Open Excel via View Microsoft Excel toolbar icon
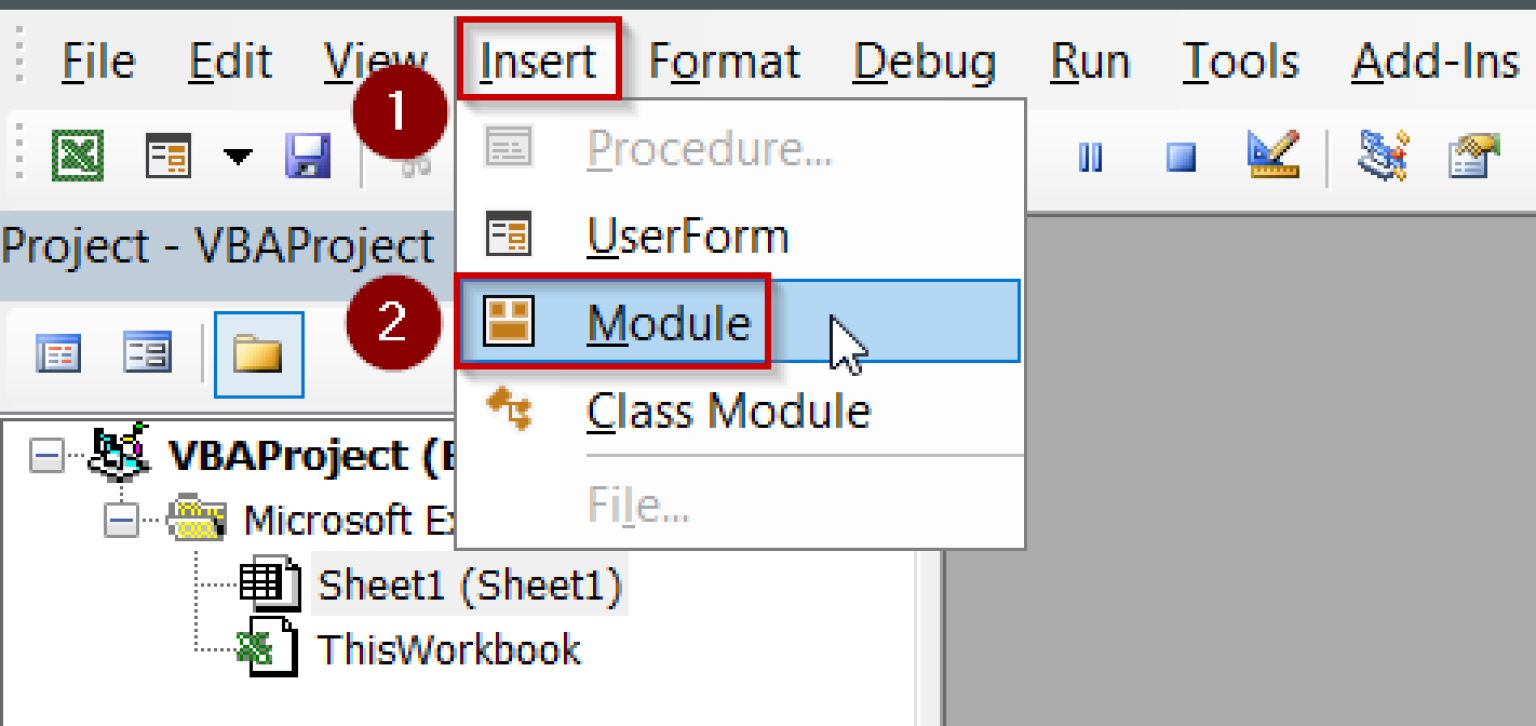 point(75,156)
